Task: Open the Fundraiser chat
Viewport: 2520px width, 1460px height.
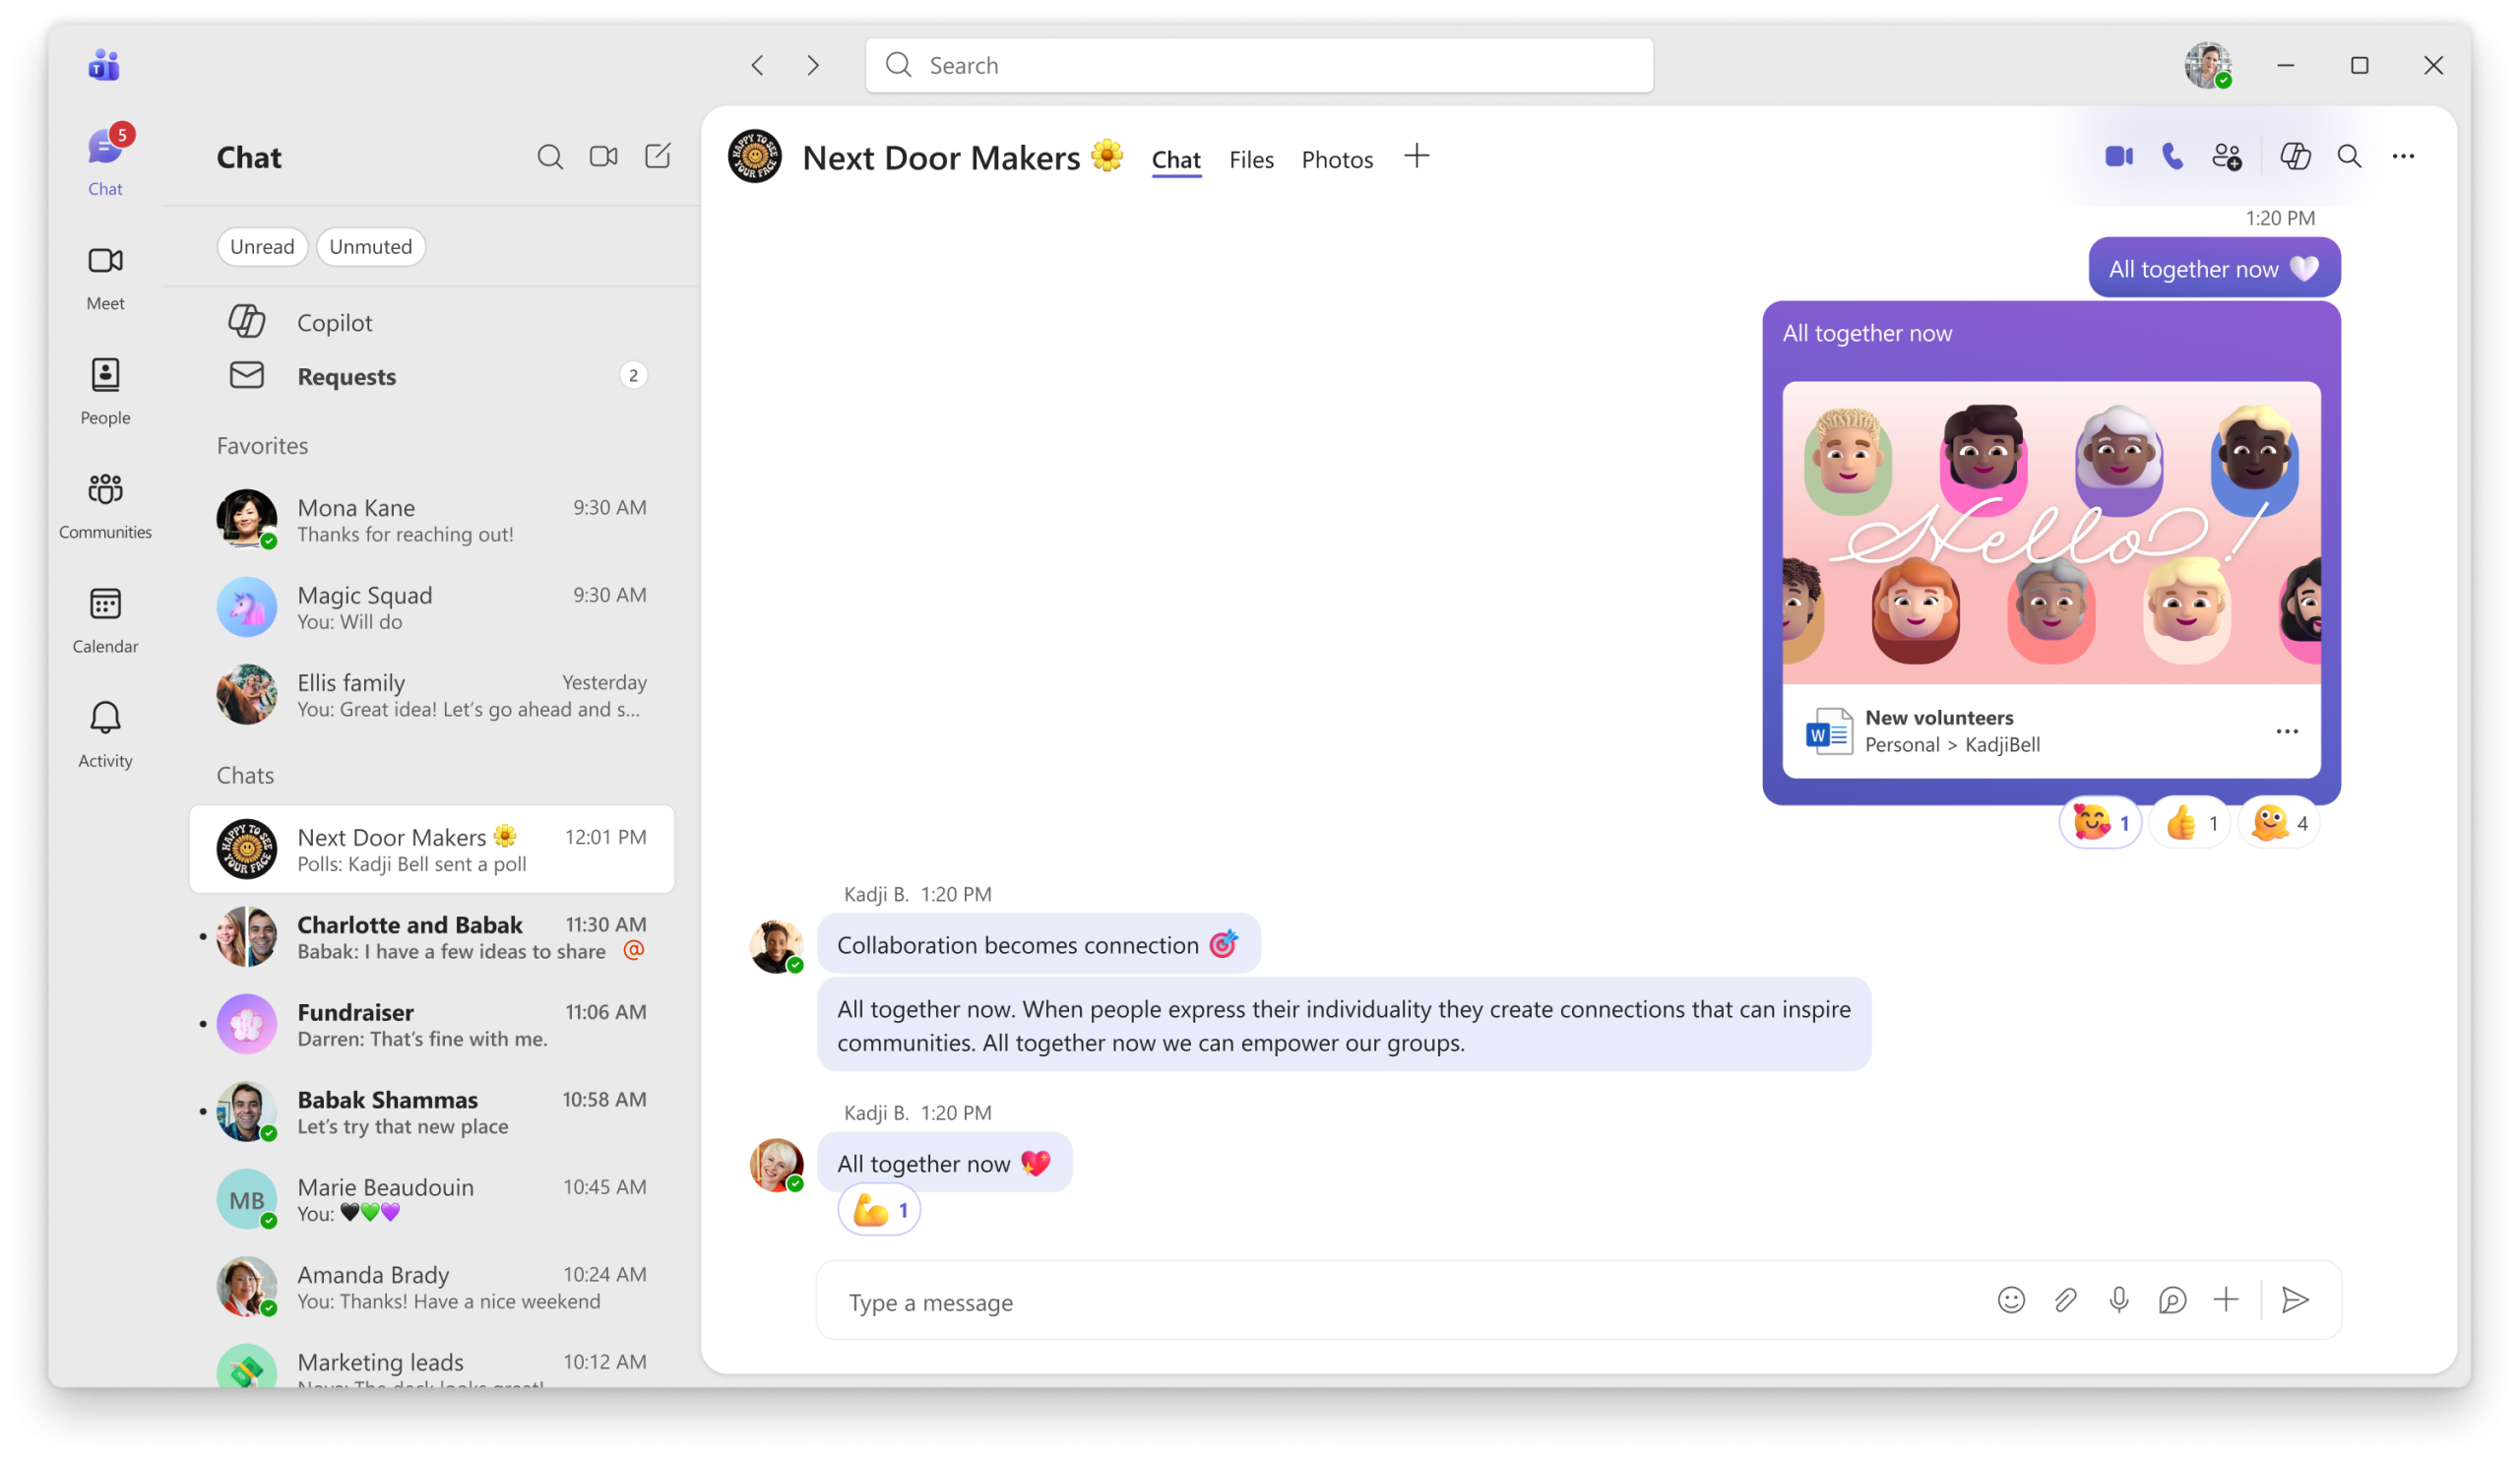Action: pyautogui.click(x=432, y=1024)
